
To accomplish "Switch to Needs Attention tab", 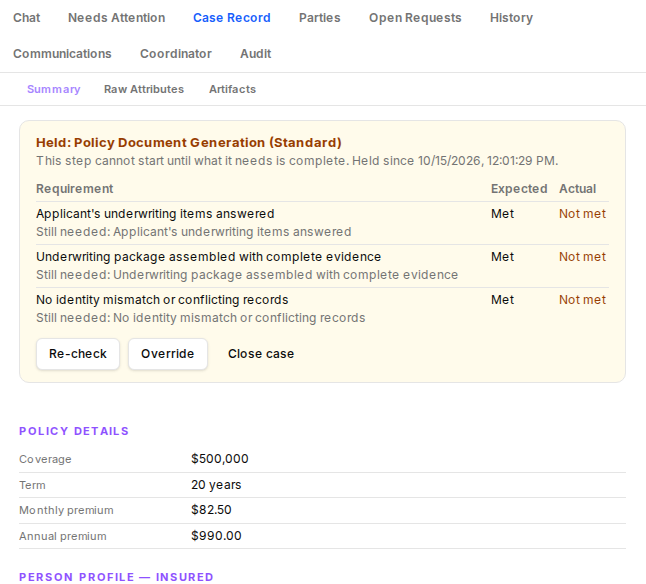I will [117, 18].
